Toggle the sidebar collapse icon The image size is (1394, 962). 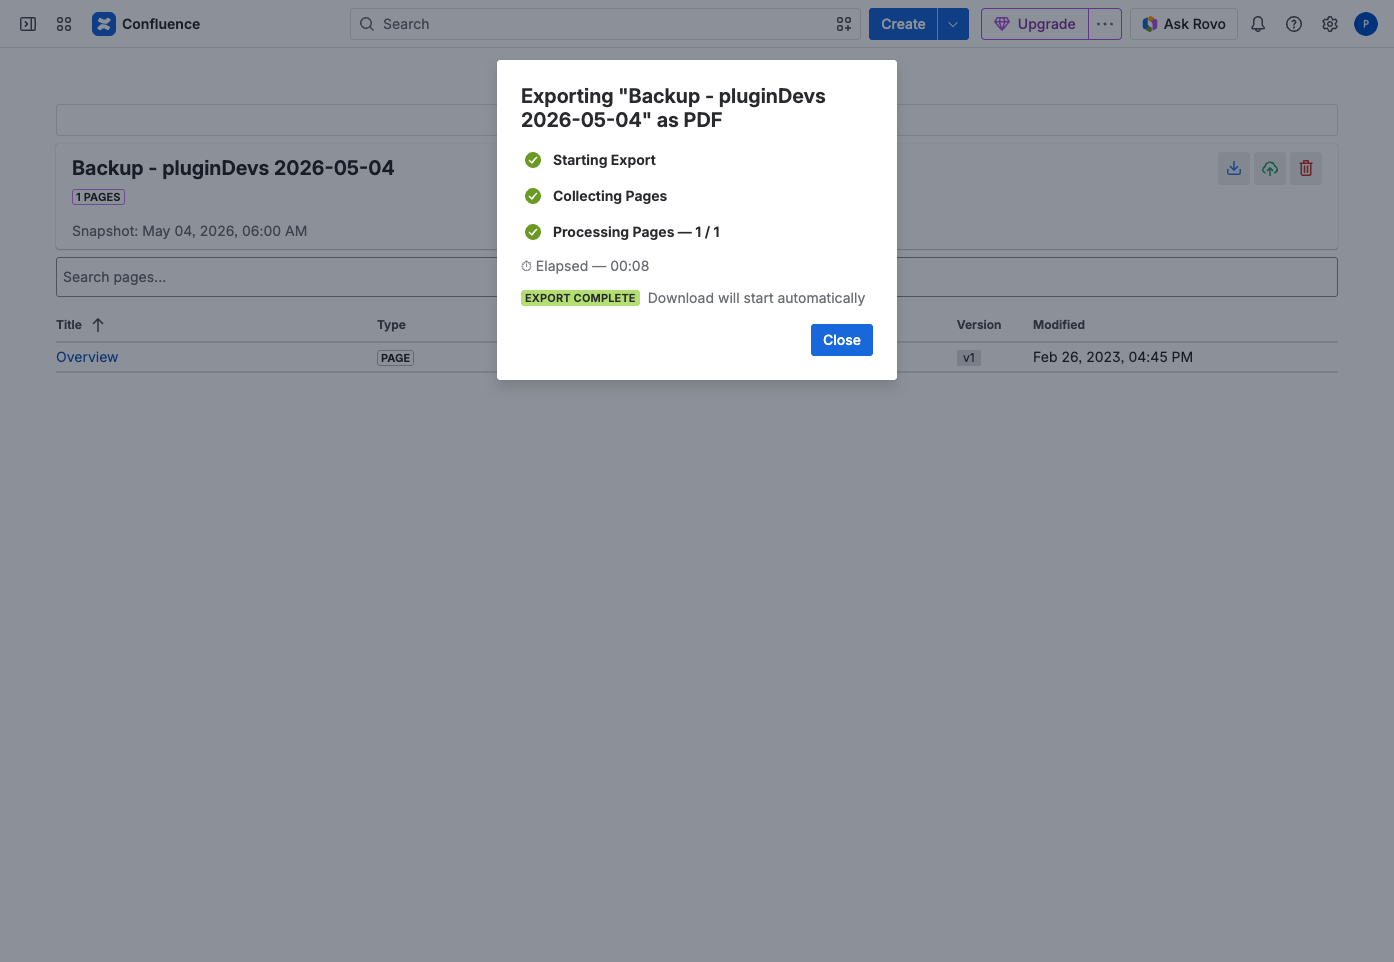coord(28,24)
